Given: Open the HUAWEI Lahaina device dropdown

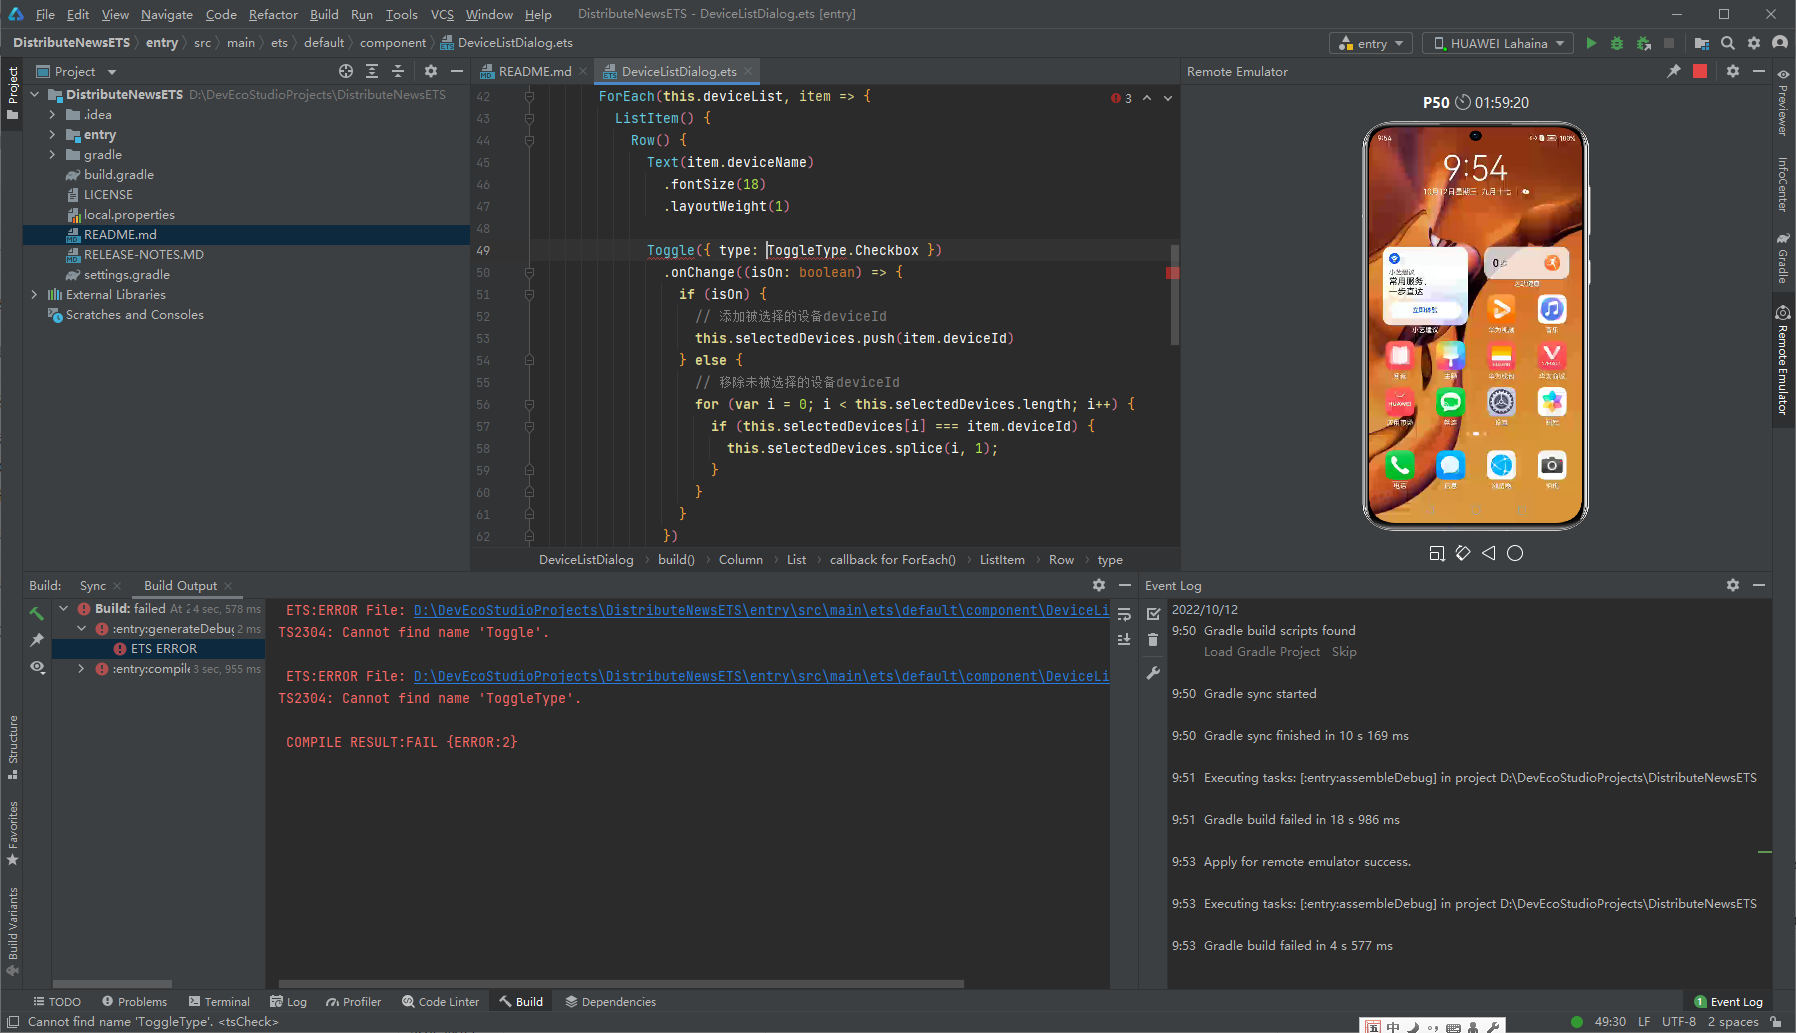Looking at the screenshot, I should 1497,43.
